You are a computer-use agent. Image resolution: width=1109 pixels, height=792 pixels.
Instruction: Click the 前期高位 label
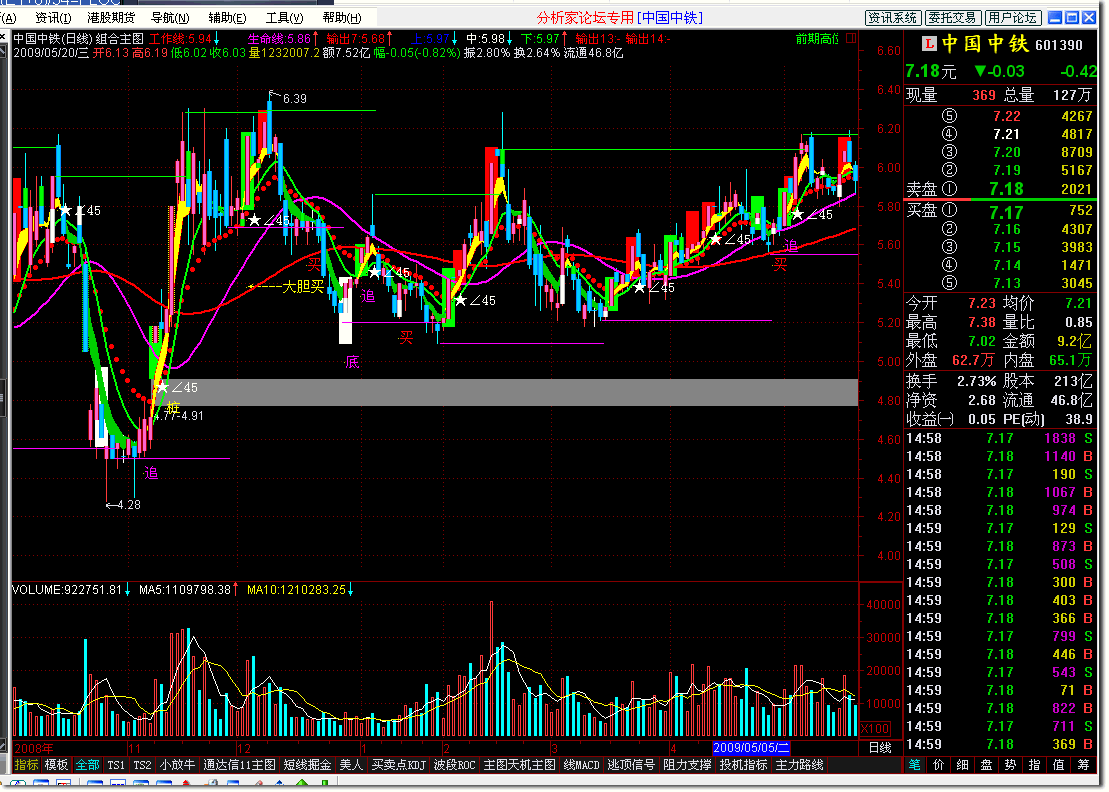[x=817, y=39]
